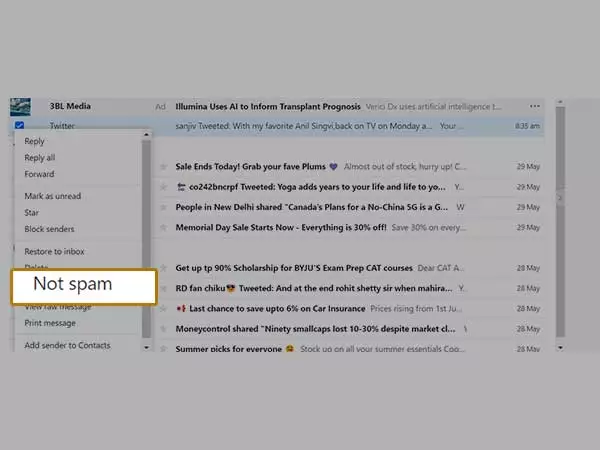Star the Sale Ends Today Plums email
This screenshot has height=450, width=600.
tap(163, 166)
